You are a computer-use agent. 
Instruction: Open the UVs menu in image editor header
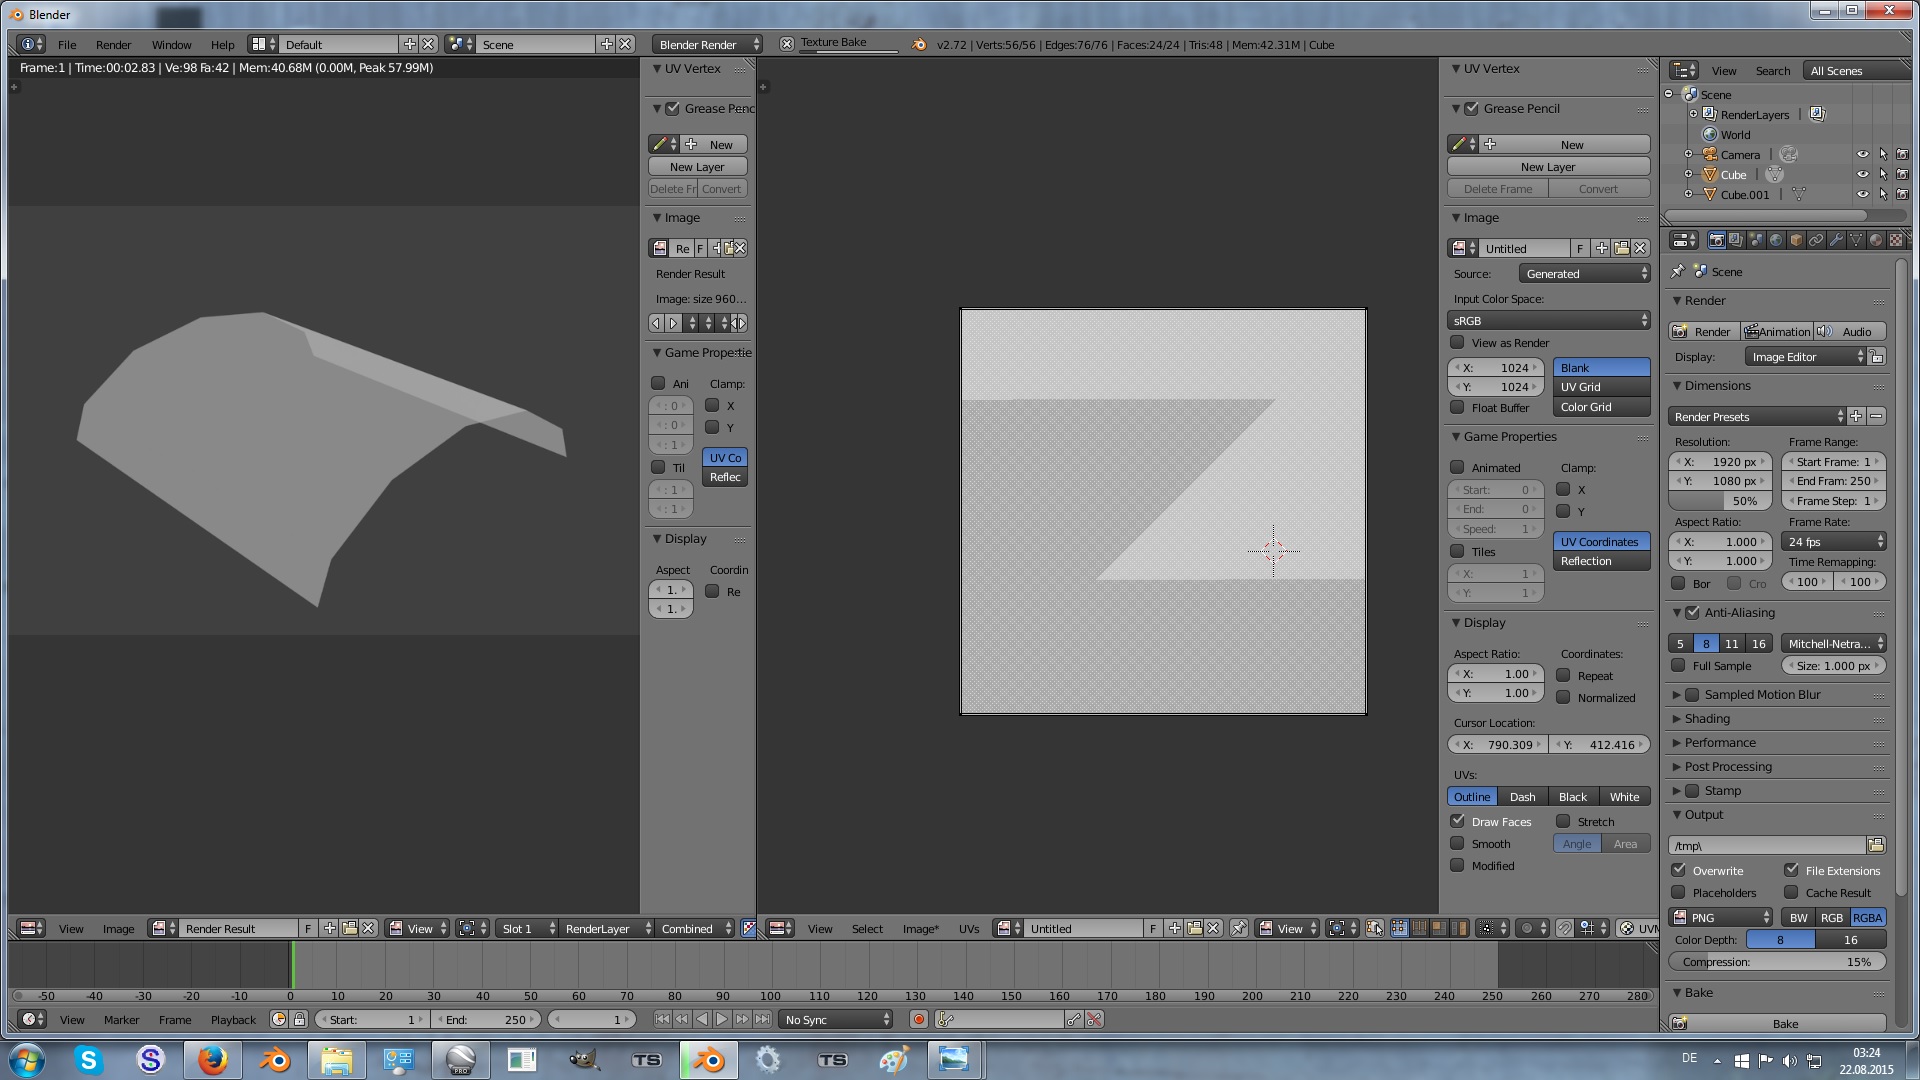click(x=968, y=928)
